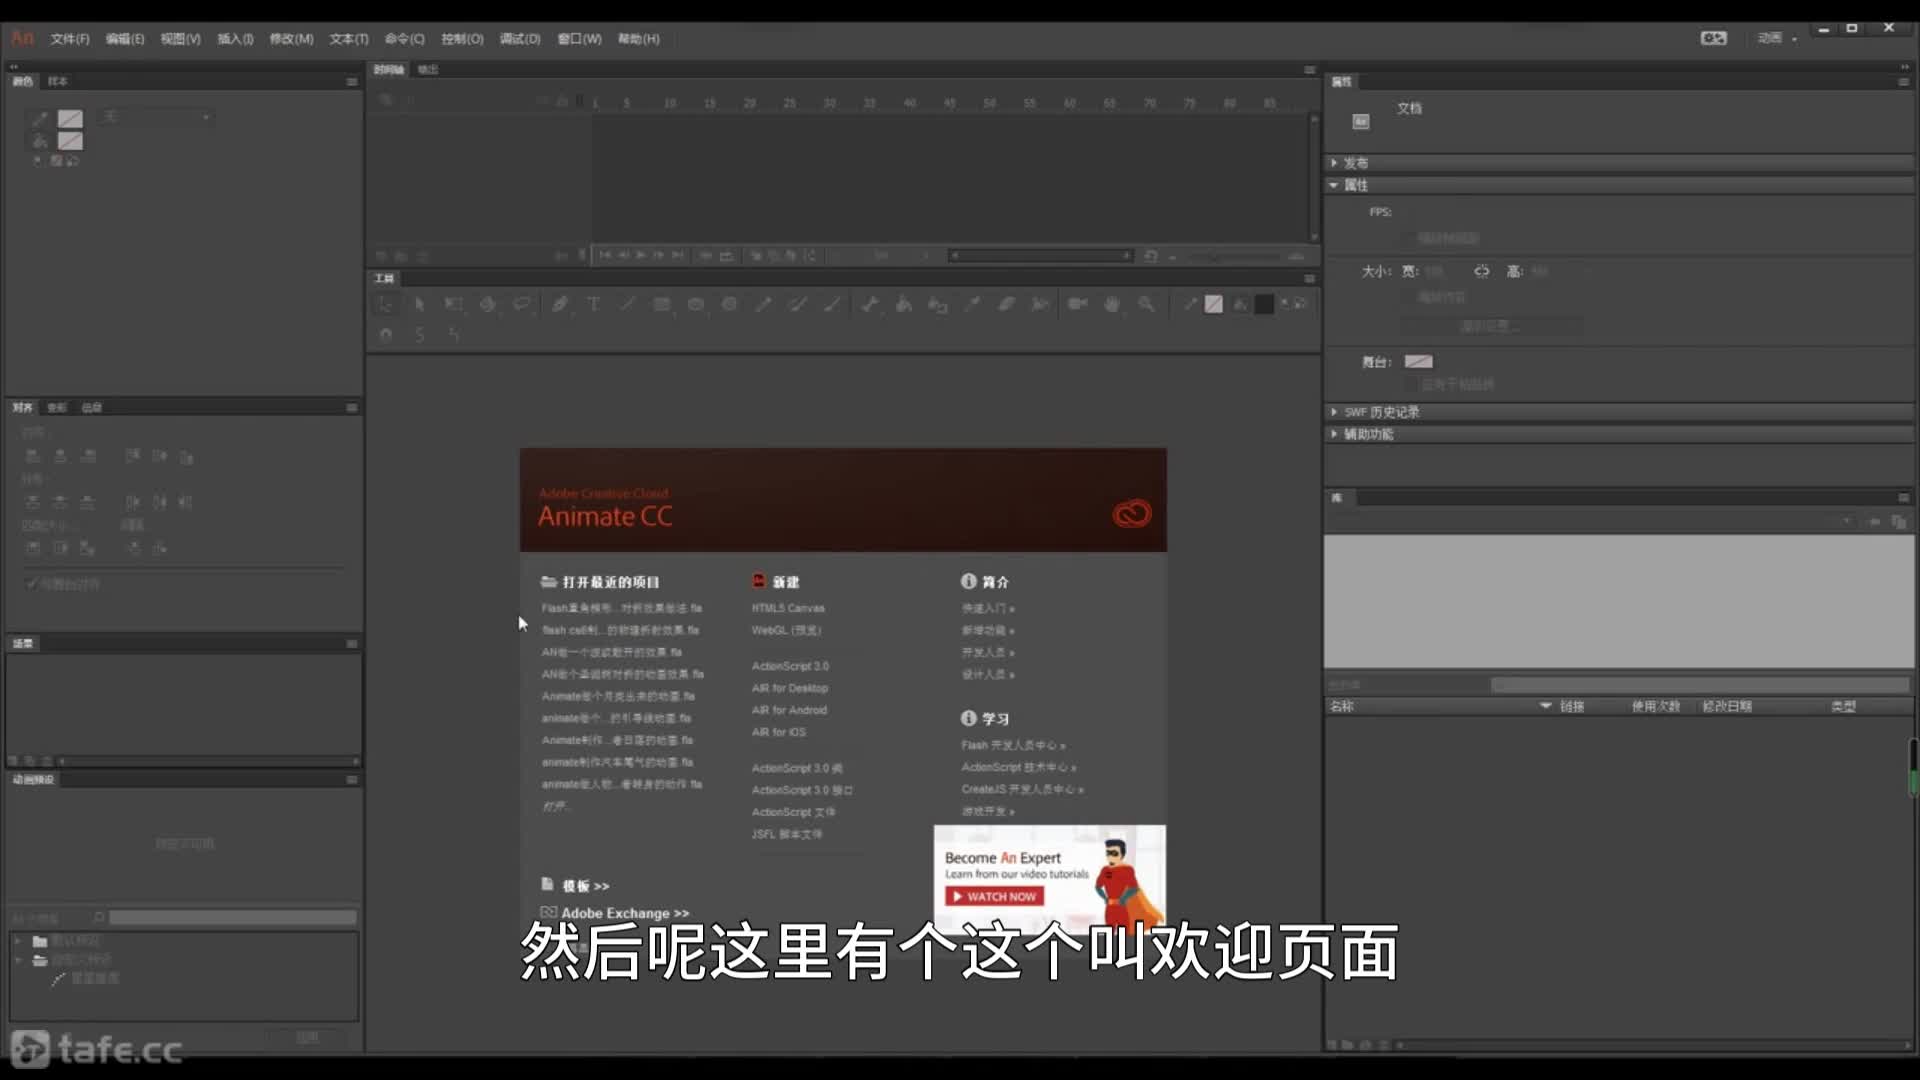
Task: Click the stage color swatch in Properties
Action: coord(1418,362)
